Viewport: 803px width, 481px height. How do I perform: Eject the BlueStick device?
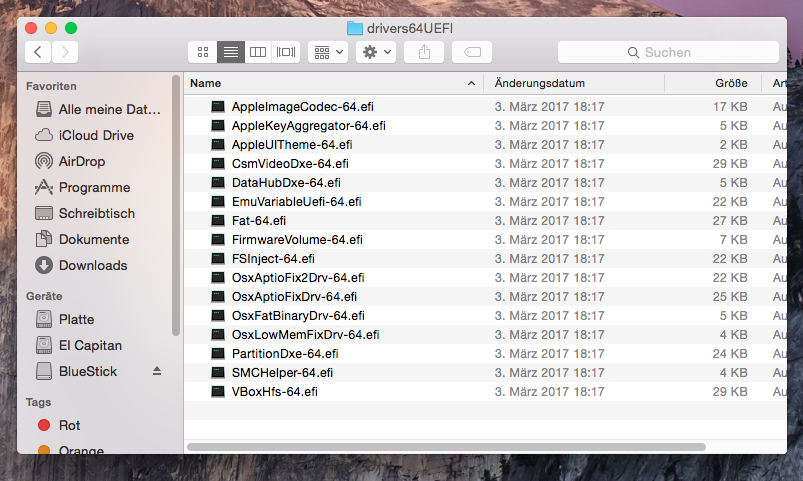[157, 371]
